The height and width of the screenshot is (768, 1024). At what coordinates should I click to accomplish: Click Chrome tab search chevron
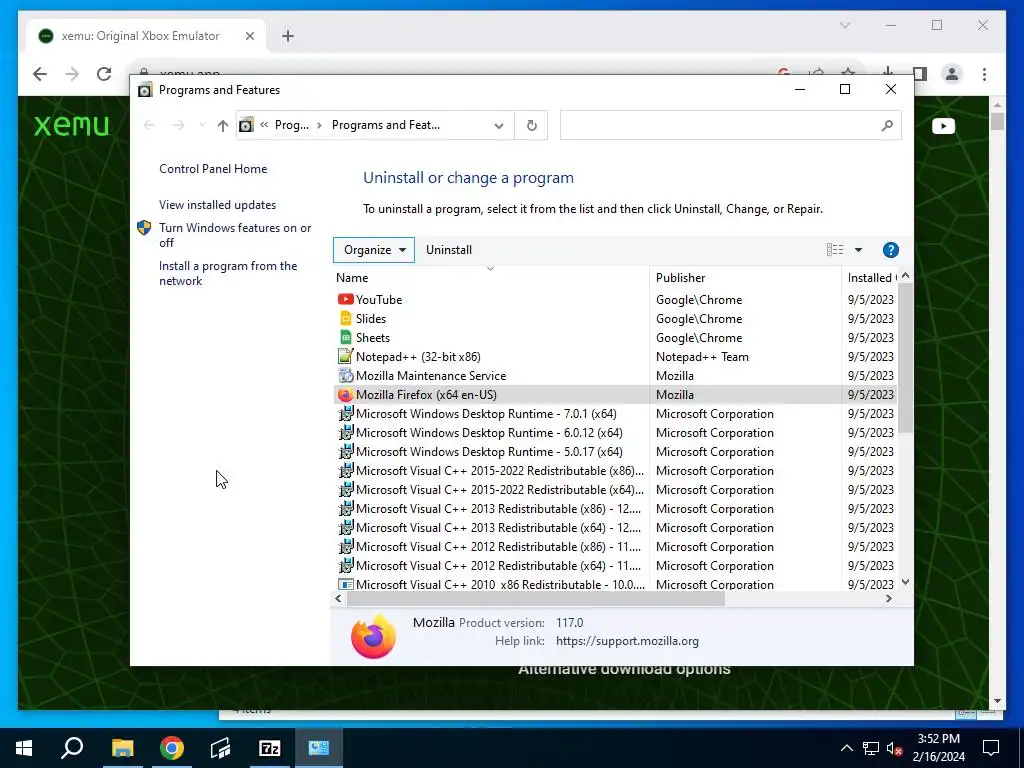(x=844, y=25)
